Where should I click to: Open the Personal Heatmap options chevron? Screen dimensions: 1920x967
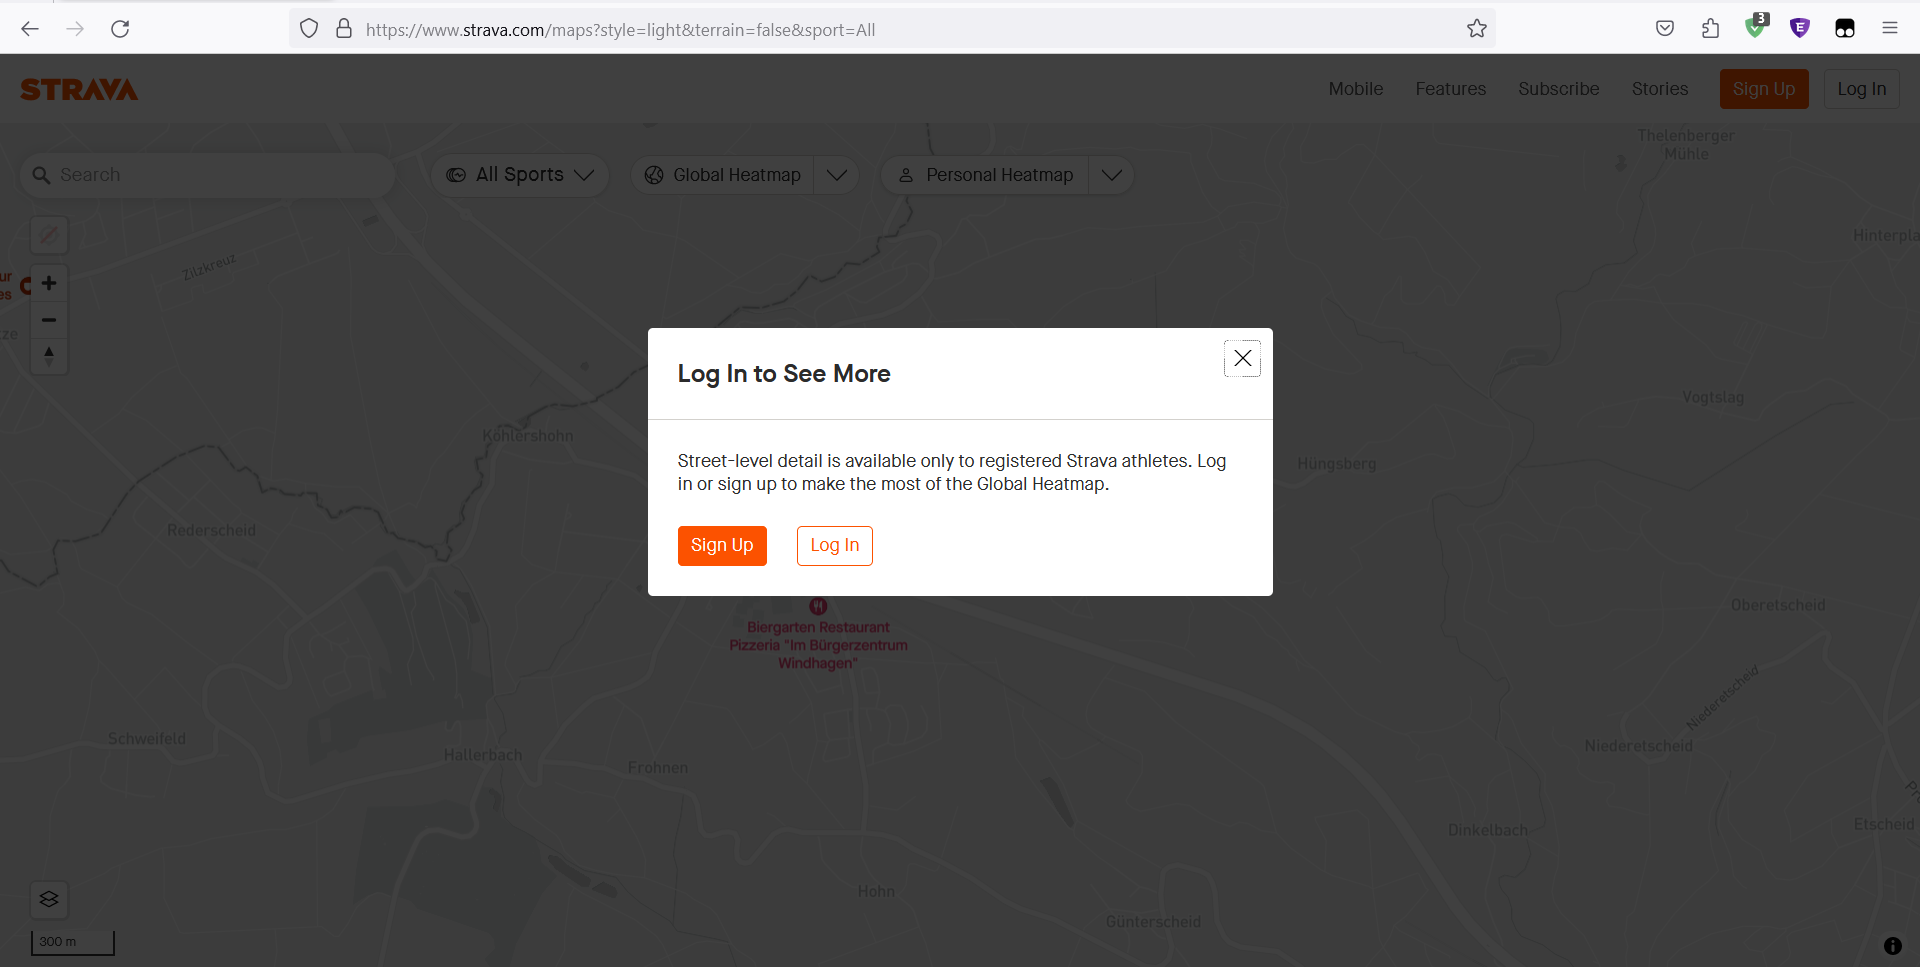1111,174
